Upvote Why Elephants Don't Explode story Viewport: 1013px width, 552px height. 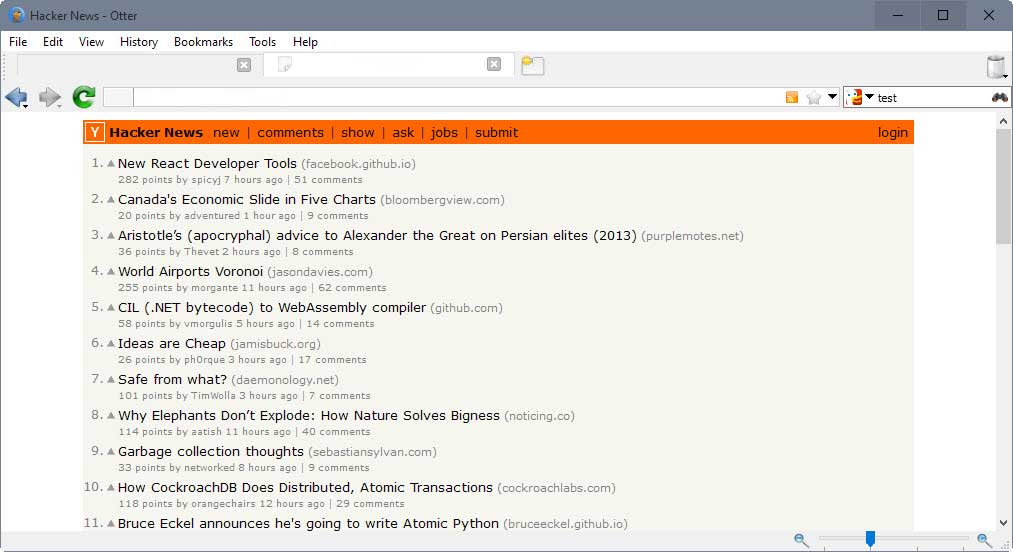pyautogui.click(x=110, y=416)
